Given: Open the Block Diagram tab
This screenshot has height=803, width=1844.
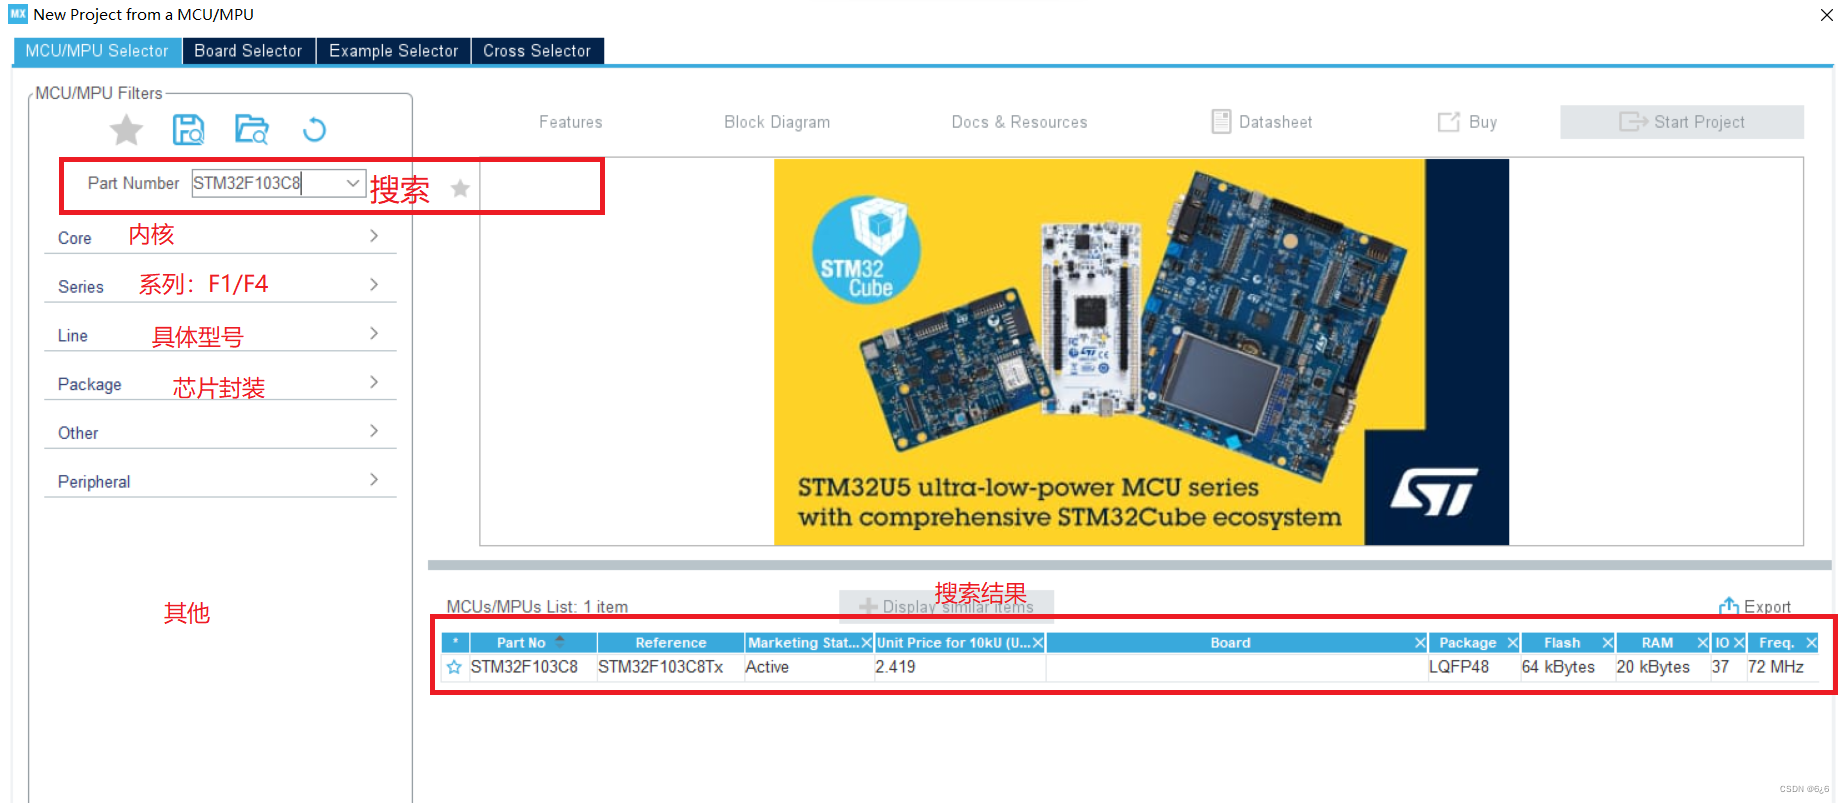Looking at the screenshot, I should (777, 122).
